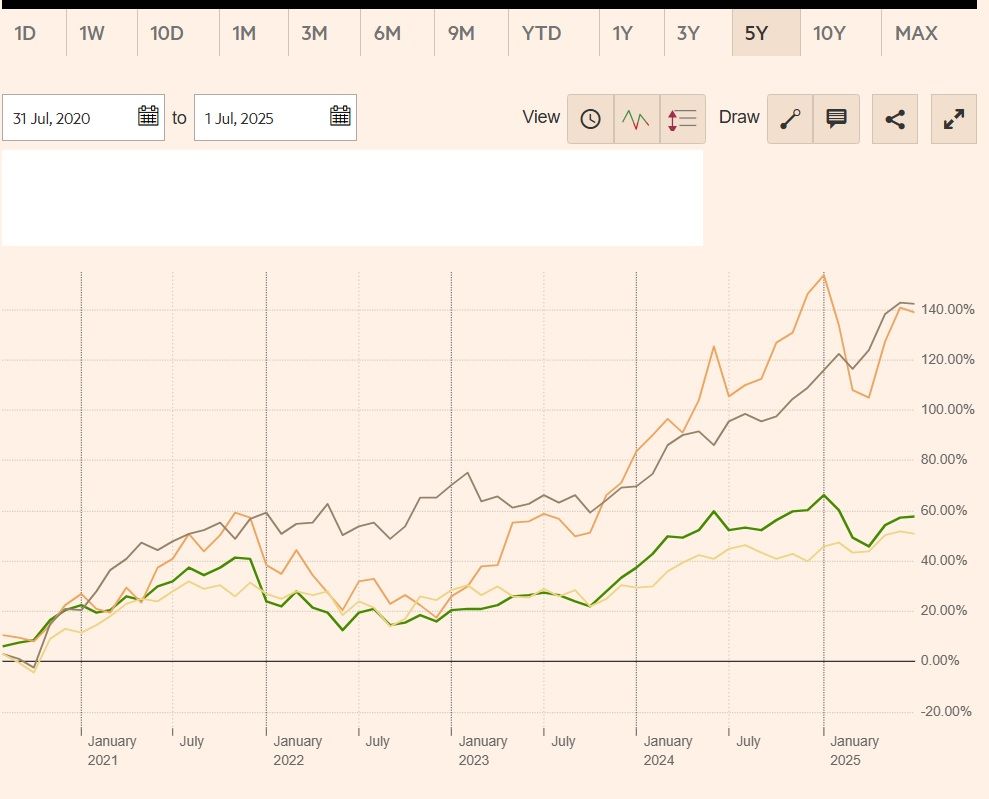
Task: Click the share chart icon
Action: 895,119
